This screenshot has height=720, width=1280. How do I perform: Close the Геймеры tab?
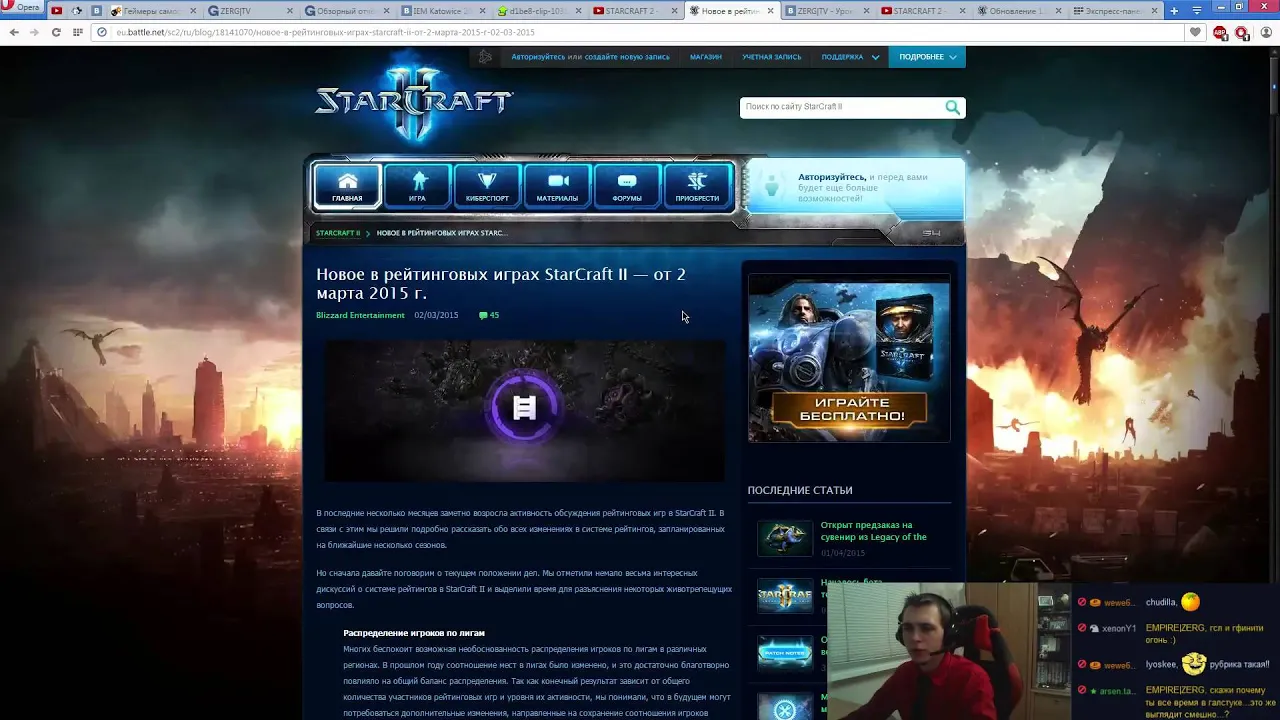pos(193,11)
